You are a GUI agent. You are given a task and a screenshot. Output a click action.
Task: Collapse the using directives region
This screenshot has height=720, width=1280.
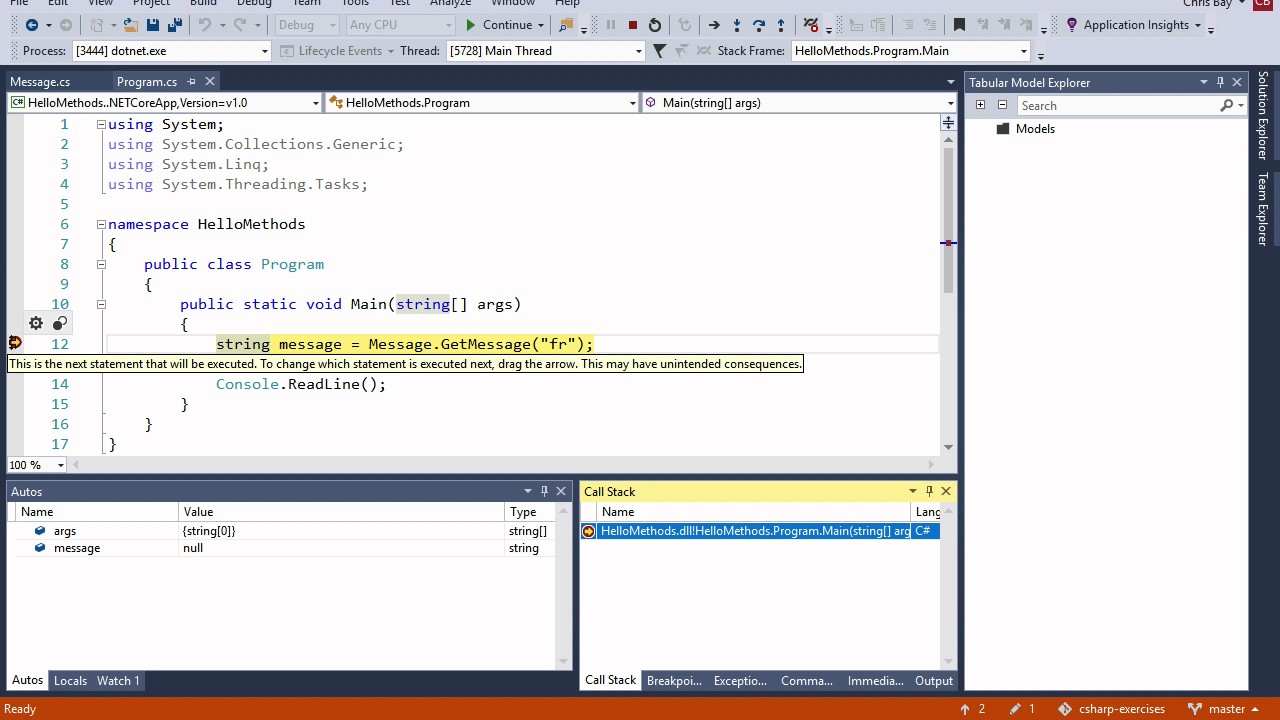coord(101,124)
